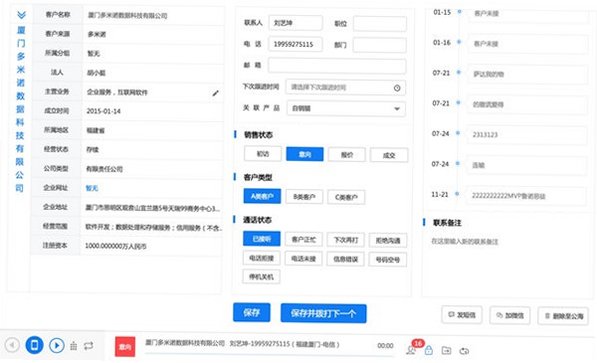Choose B类客户 customer type
This screenshot has width=597, height=363.
pyautogui.click(x=304, y=197)
